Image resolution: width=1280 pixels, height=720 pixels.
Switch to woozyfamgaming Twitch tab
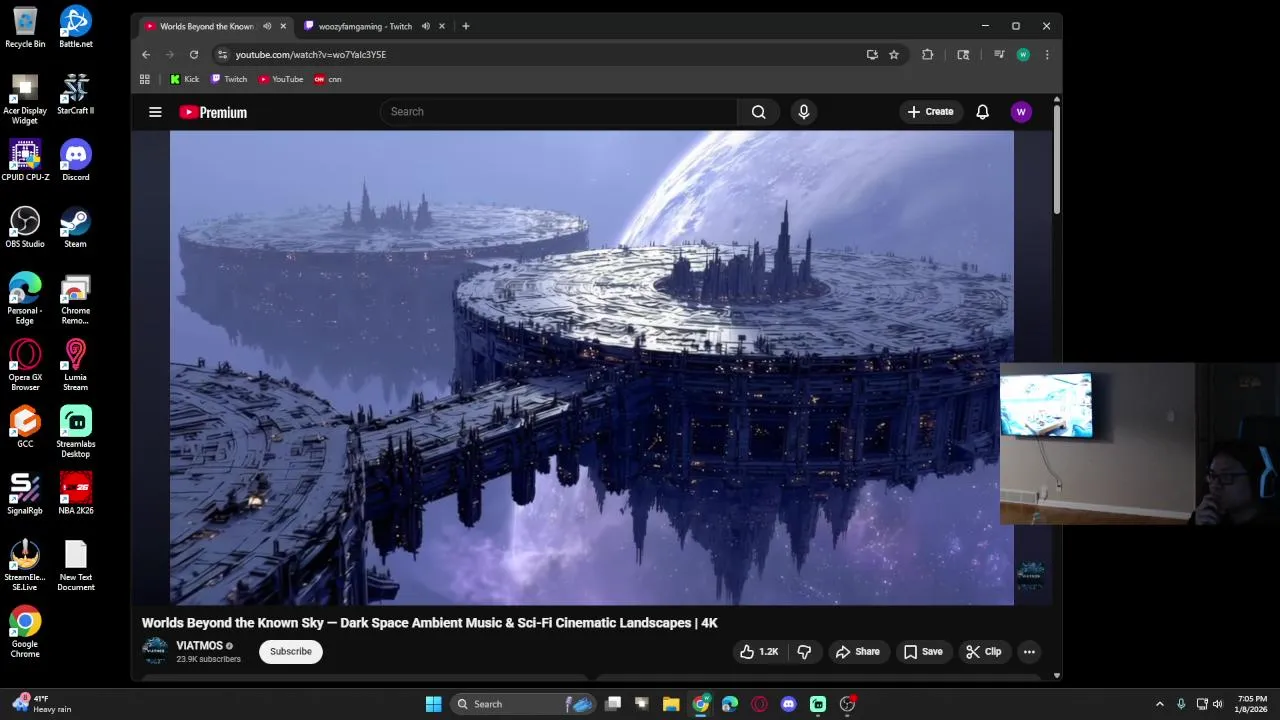click(x=366, y=26)
